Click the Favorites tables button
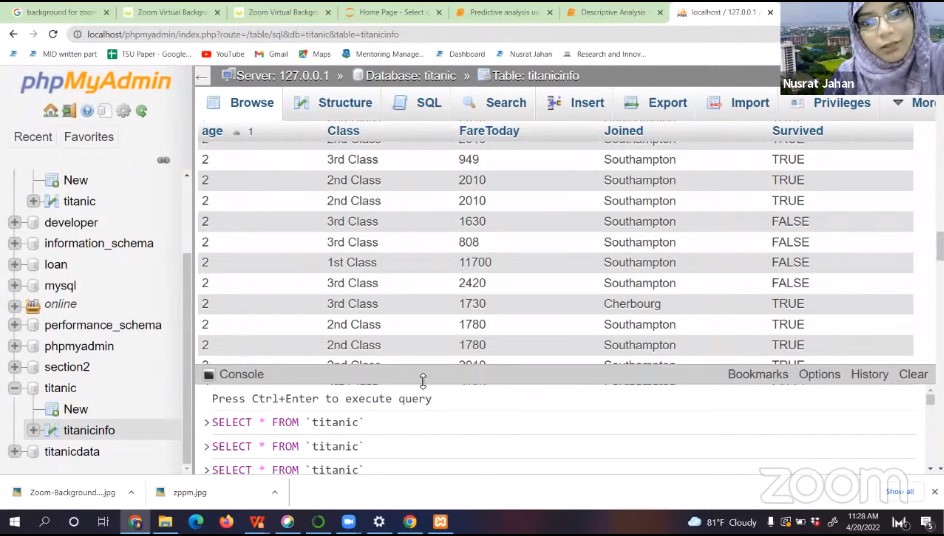The image size is (944, 536). [88, 137]
